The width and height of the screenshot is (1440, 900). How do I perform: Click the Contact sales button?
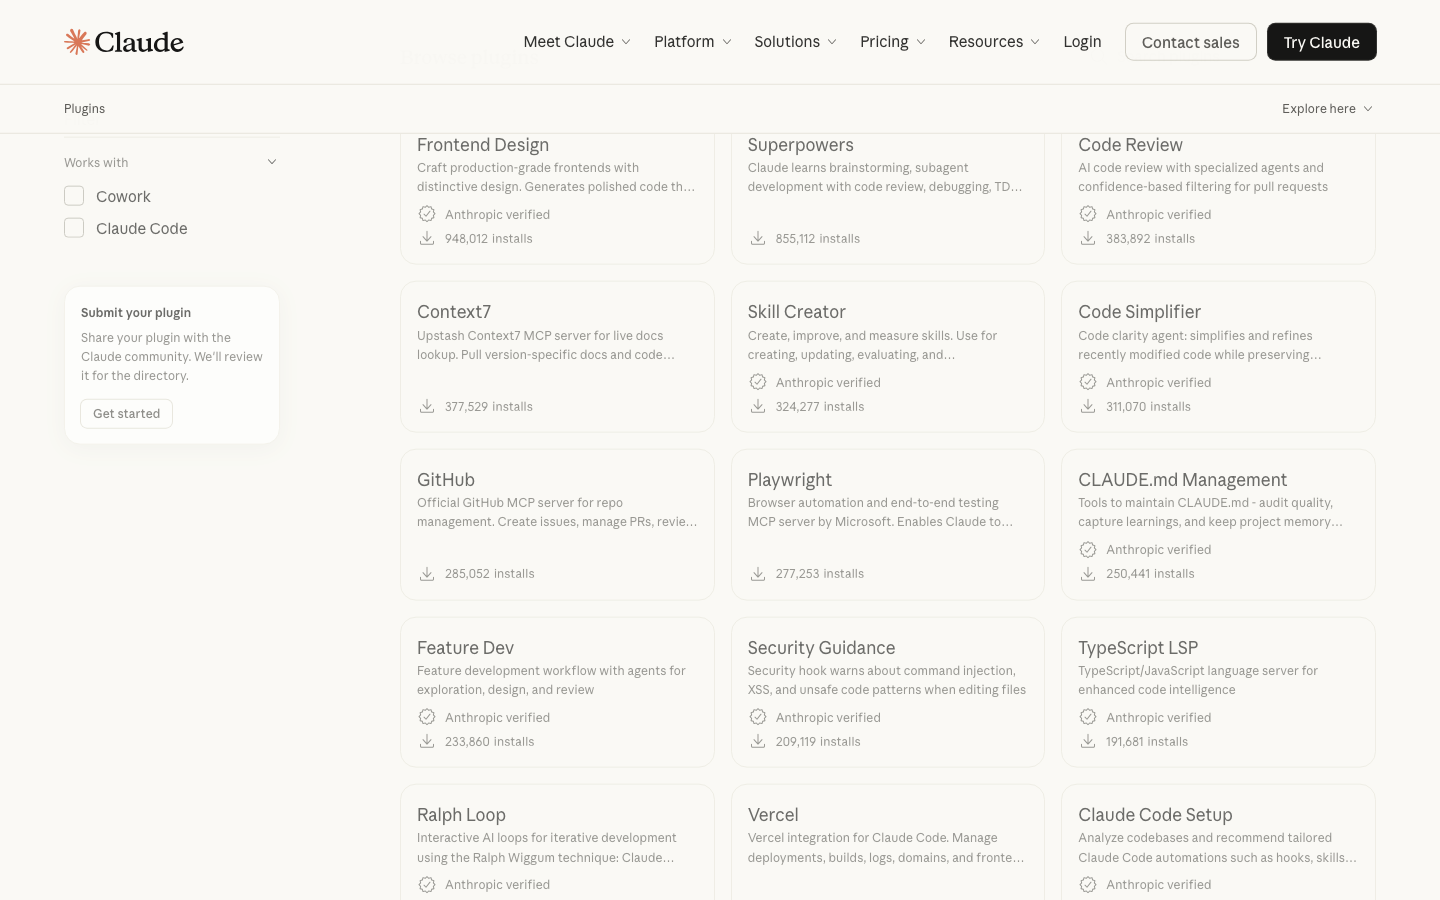1190,42
